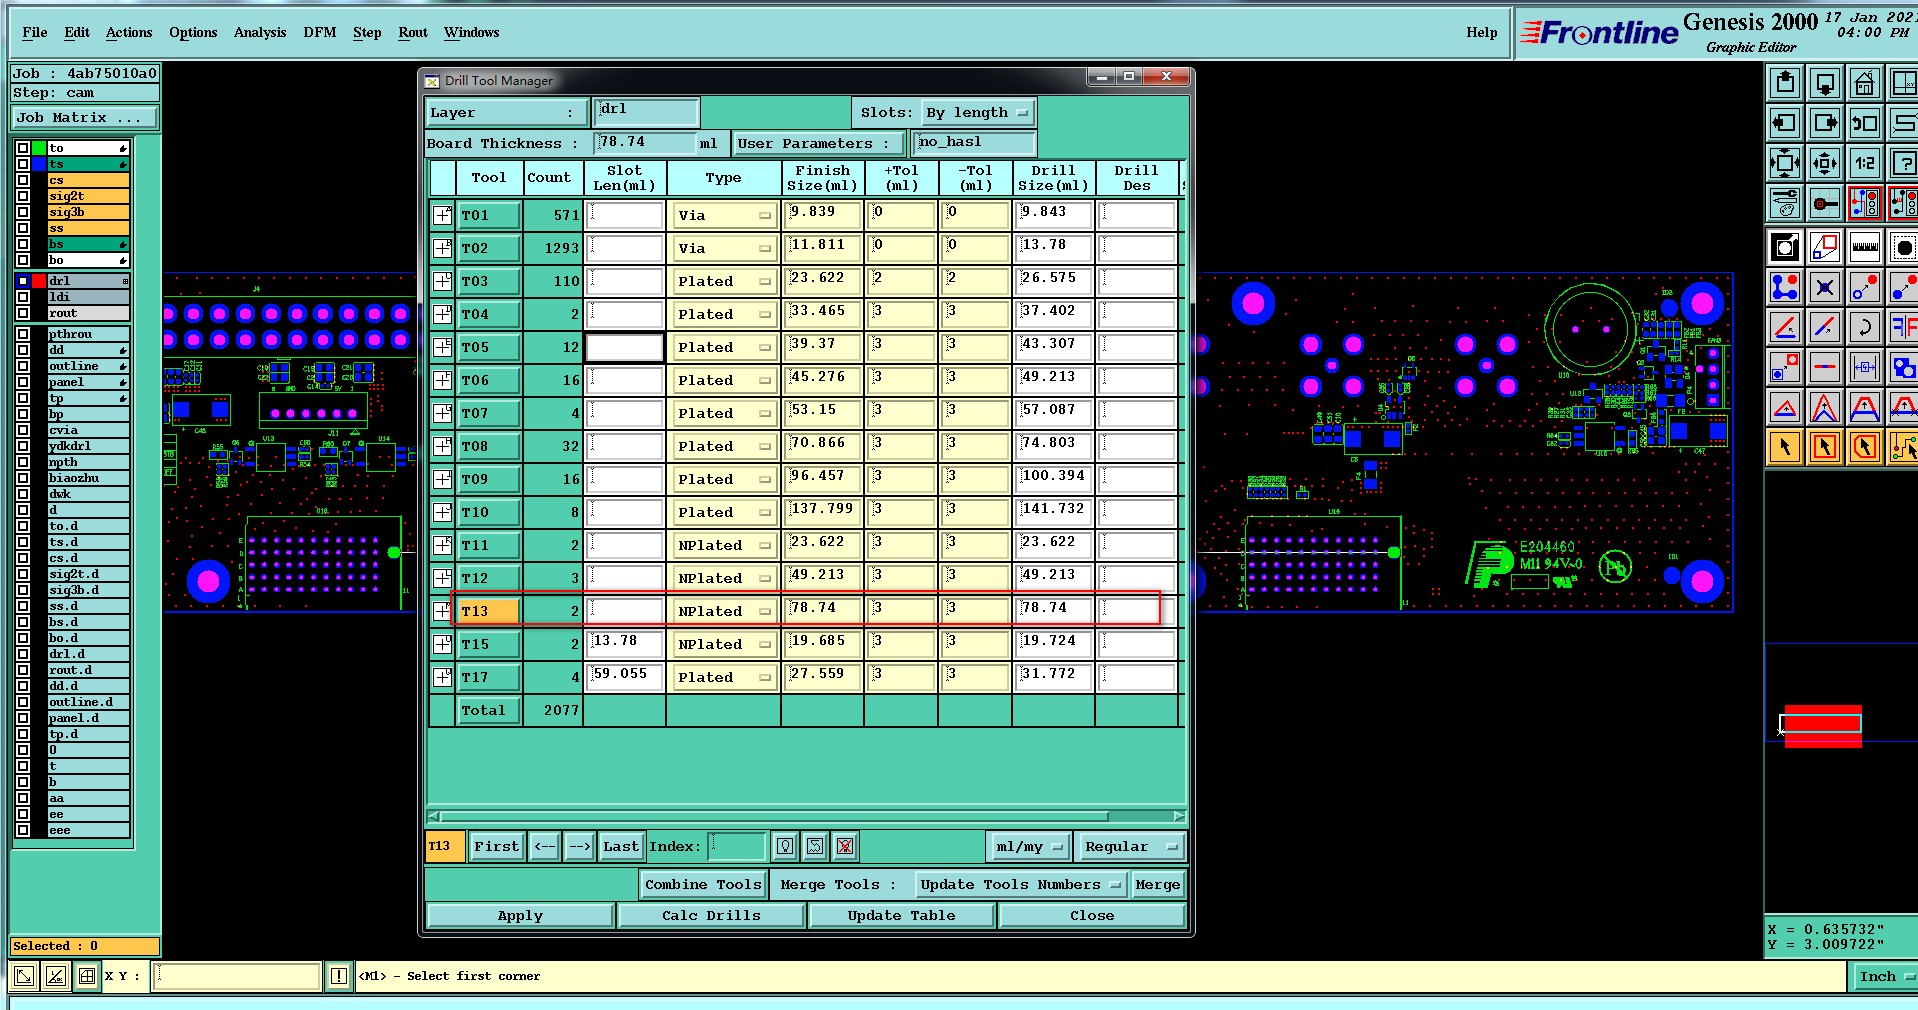
Task: Open the Actions menu
Action: pyautogui.click(x=129, y=32)
